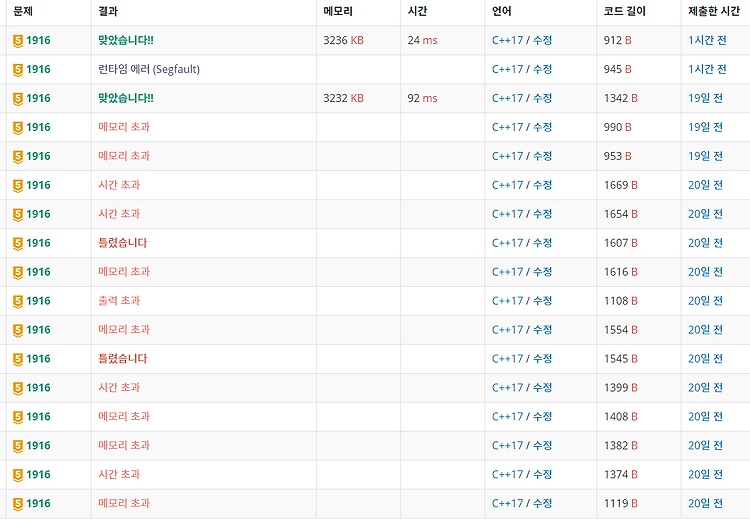The image size is (750, 525).
Task: Click the tier badge in the 990 B row
Action: click(x=18, y=128)
